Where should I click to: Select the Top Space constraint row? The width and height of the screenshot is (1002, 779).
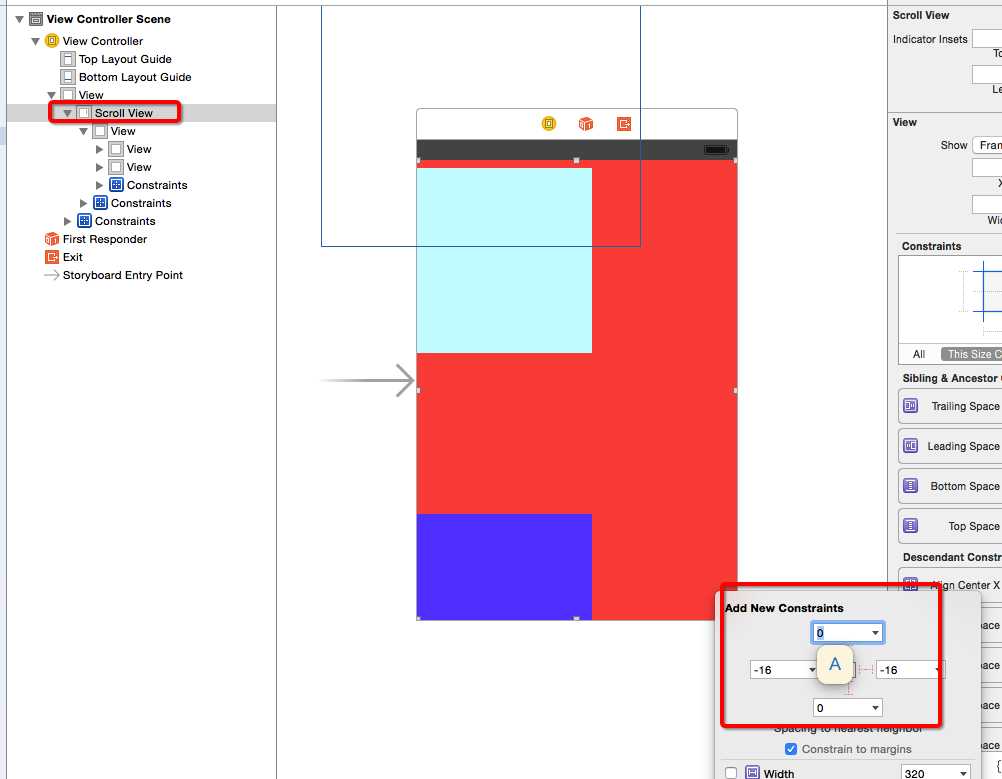950,526
